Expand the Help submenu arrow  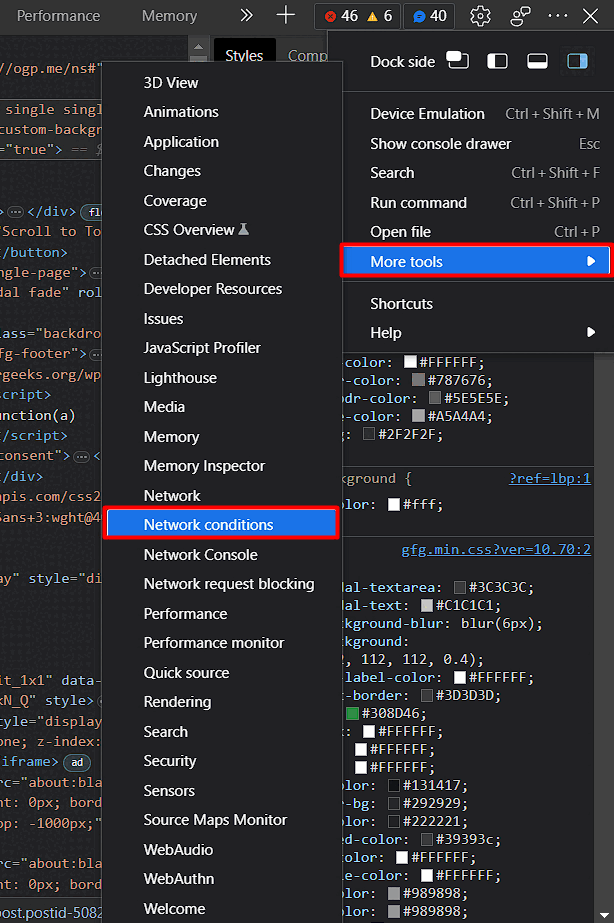(x=591, y=333)
